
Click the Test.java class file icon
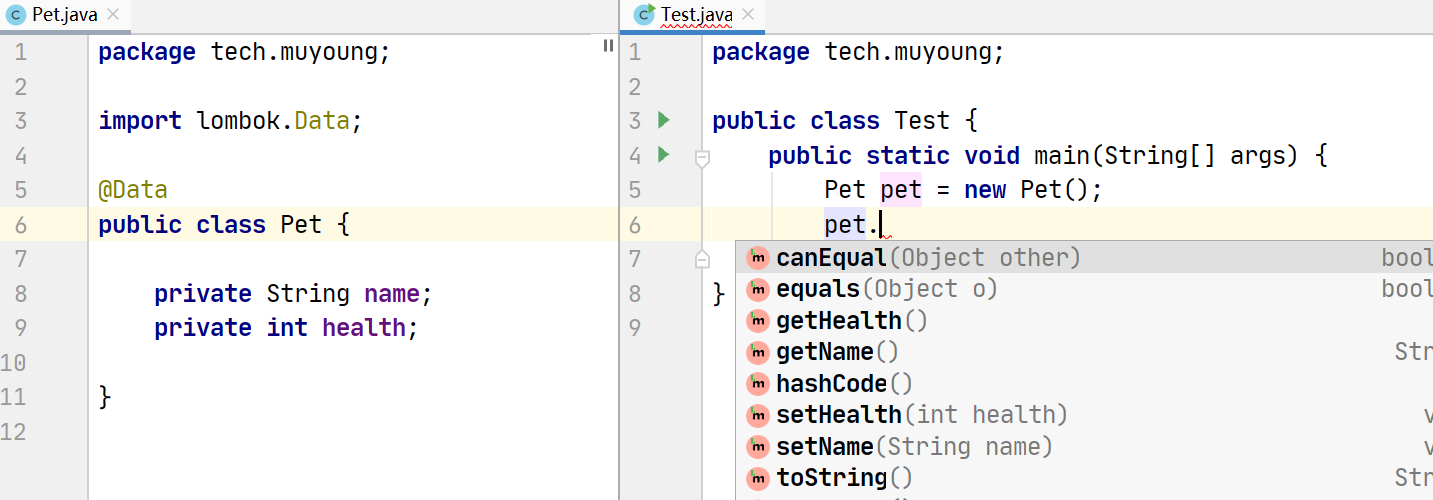click(x=645, y=15)
